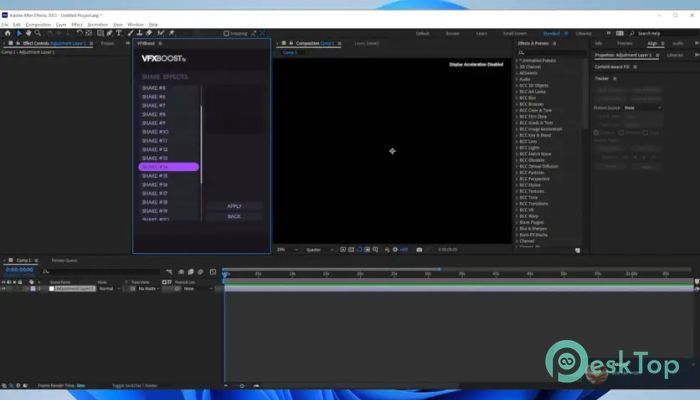Expand the BCC Lights category
The width and height of the screenshot is (700, 400).
(517, 147)
